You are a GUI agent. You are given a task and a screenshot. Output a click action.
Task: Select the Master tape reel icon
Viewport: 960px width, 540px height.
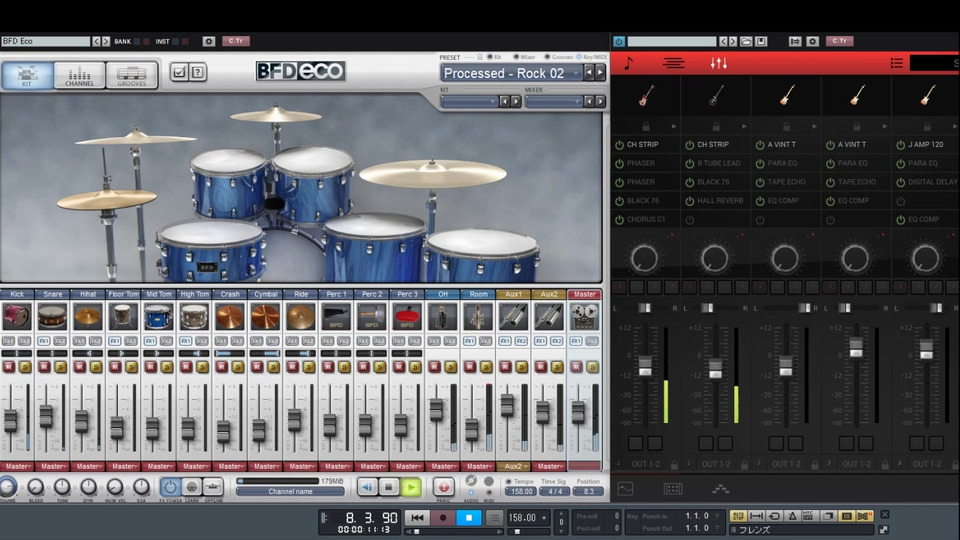pyautogui.click(x=584, y=317)
